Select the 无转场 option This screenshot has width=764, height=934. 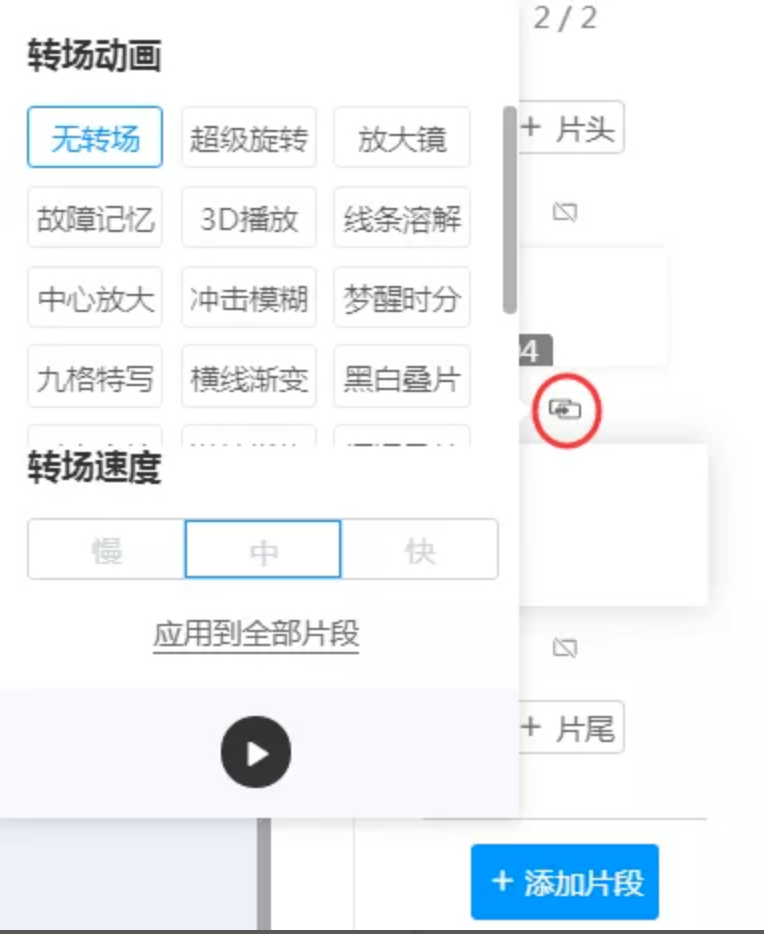click(95, 137)
